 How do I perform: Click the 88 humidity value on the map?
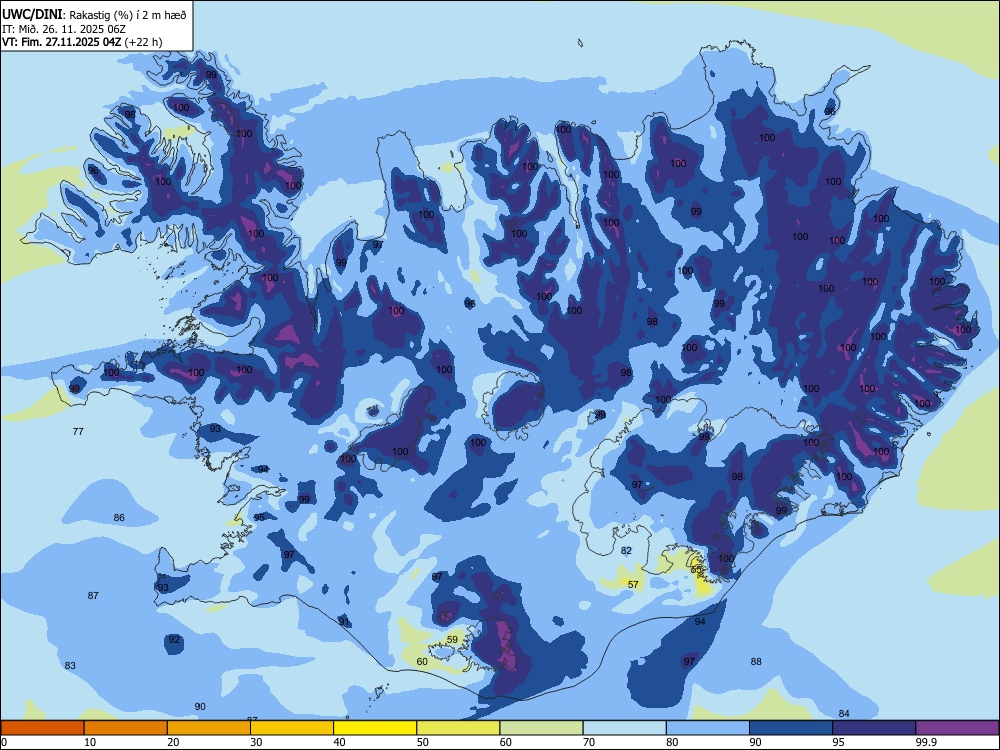pyautogui.click(x=756, y=661)
